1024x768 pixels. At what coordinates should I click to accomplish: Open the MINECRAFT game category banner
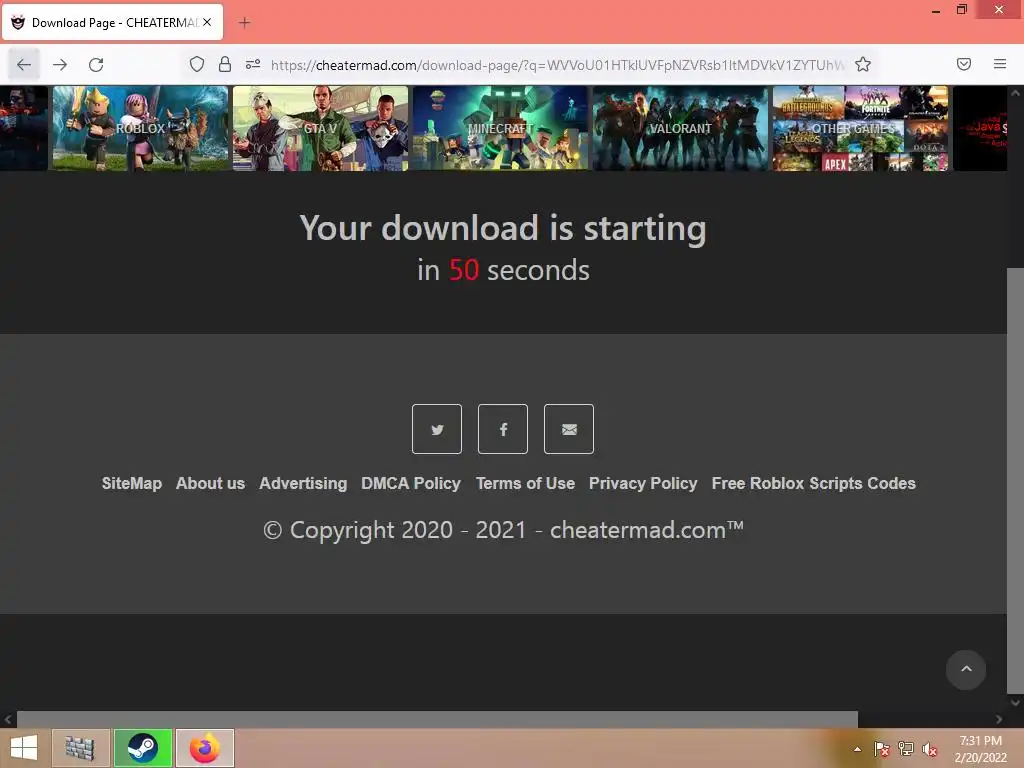point(500,128)
